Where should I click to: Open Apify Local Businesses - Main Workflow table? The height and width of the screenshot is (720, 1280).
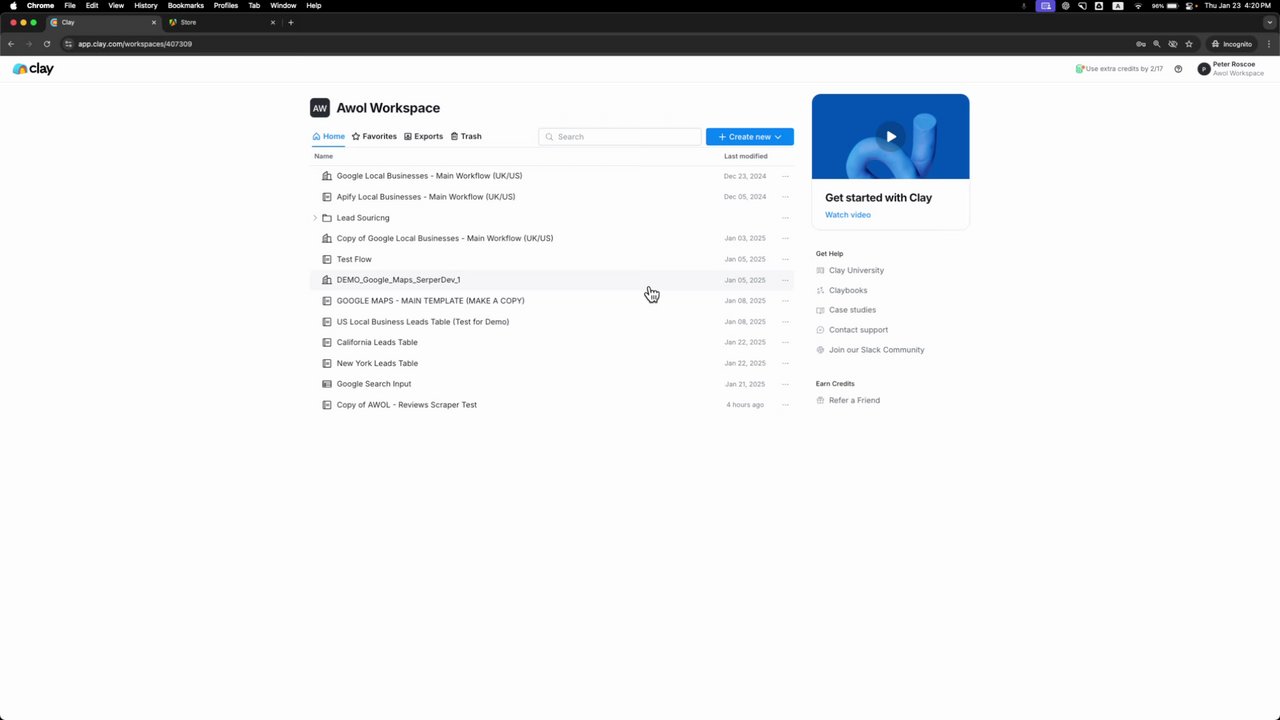(x=426, y=197)
